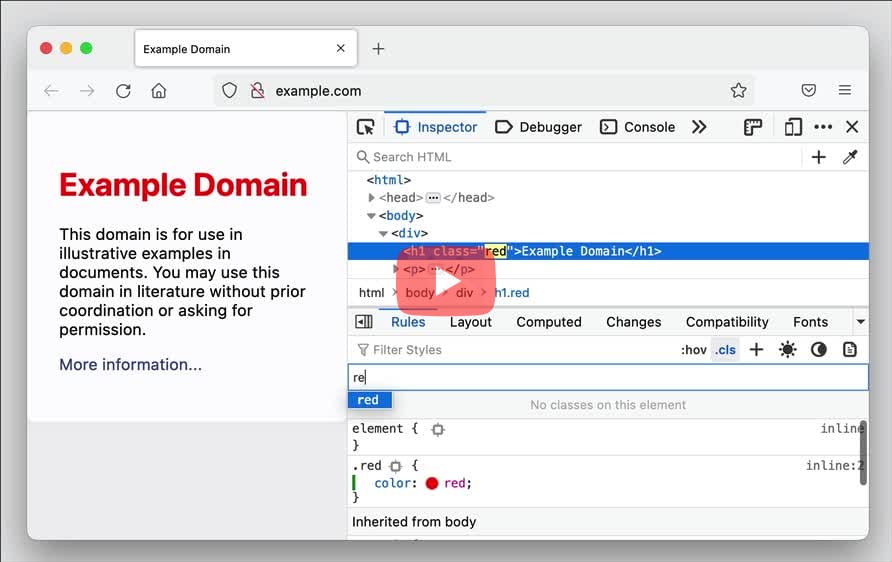Close the developer tools panel

click(x=852, y=127)
